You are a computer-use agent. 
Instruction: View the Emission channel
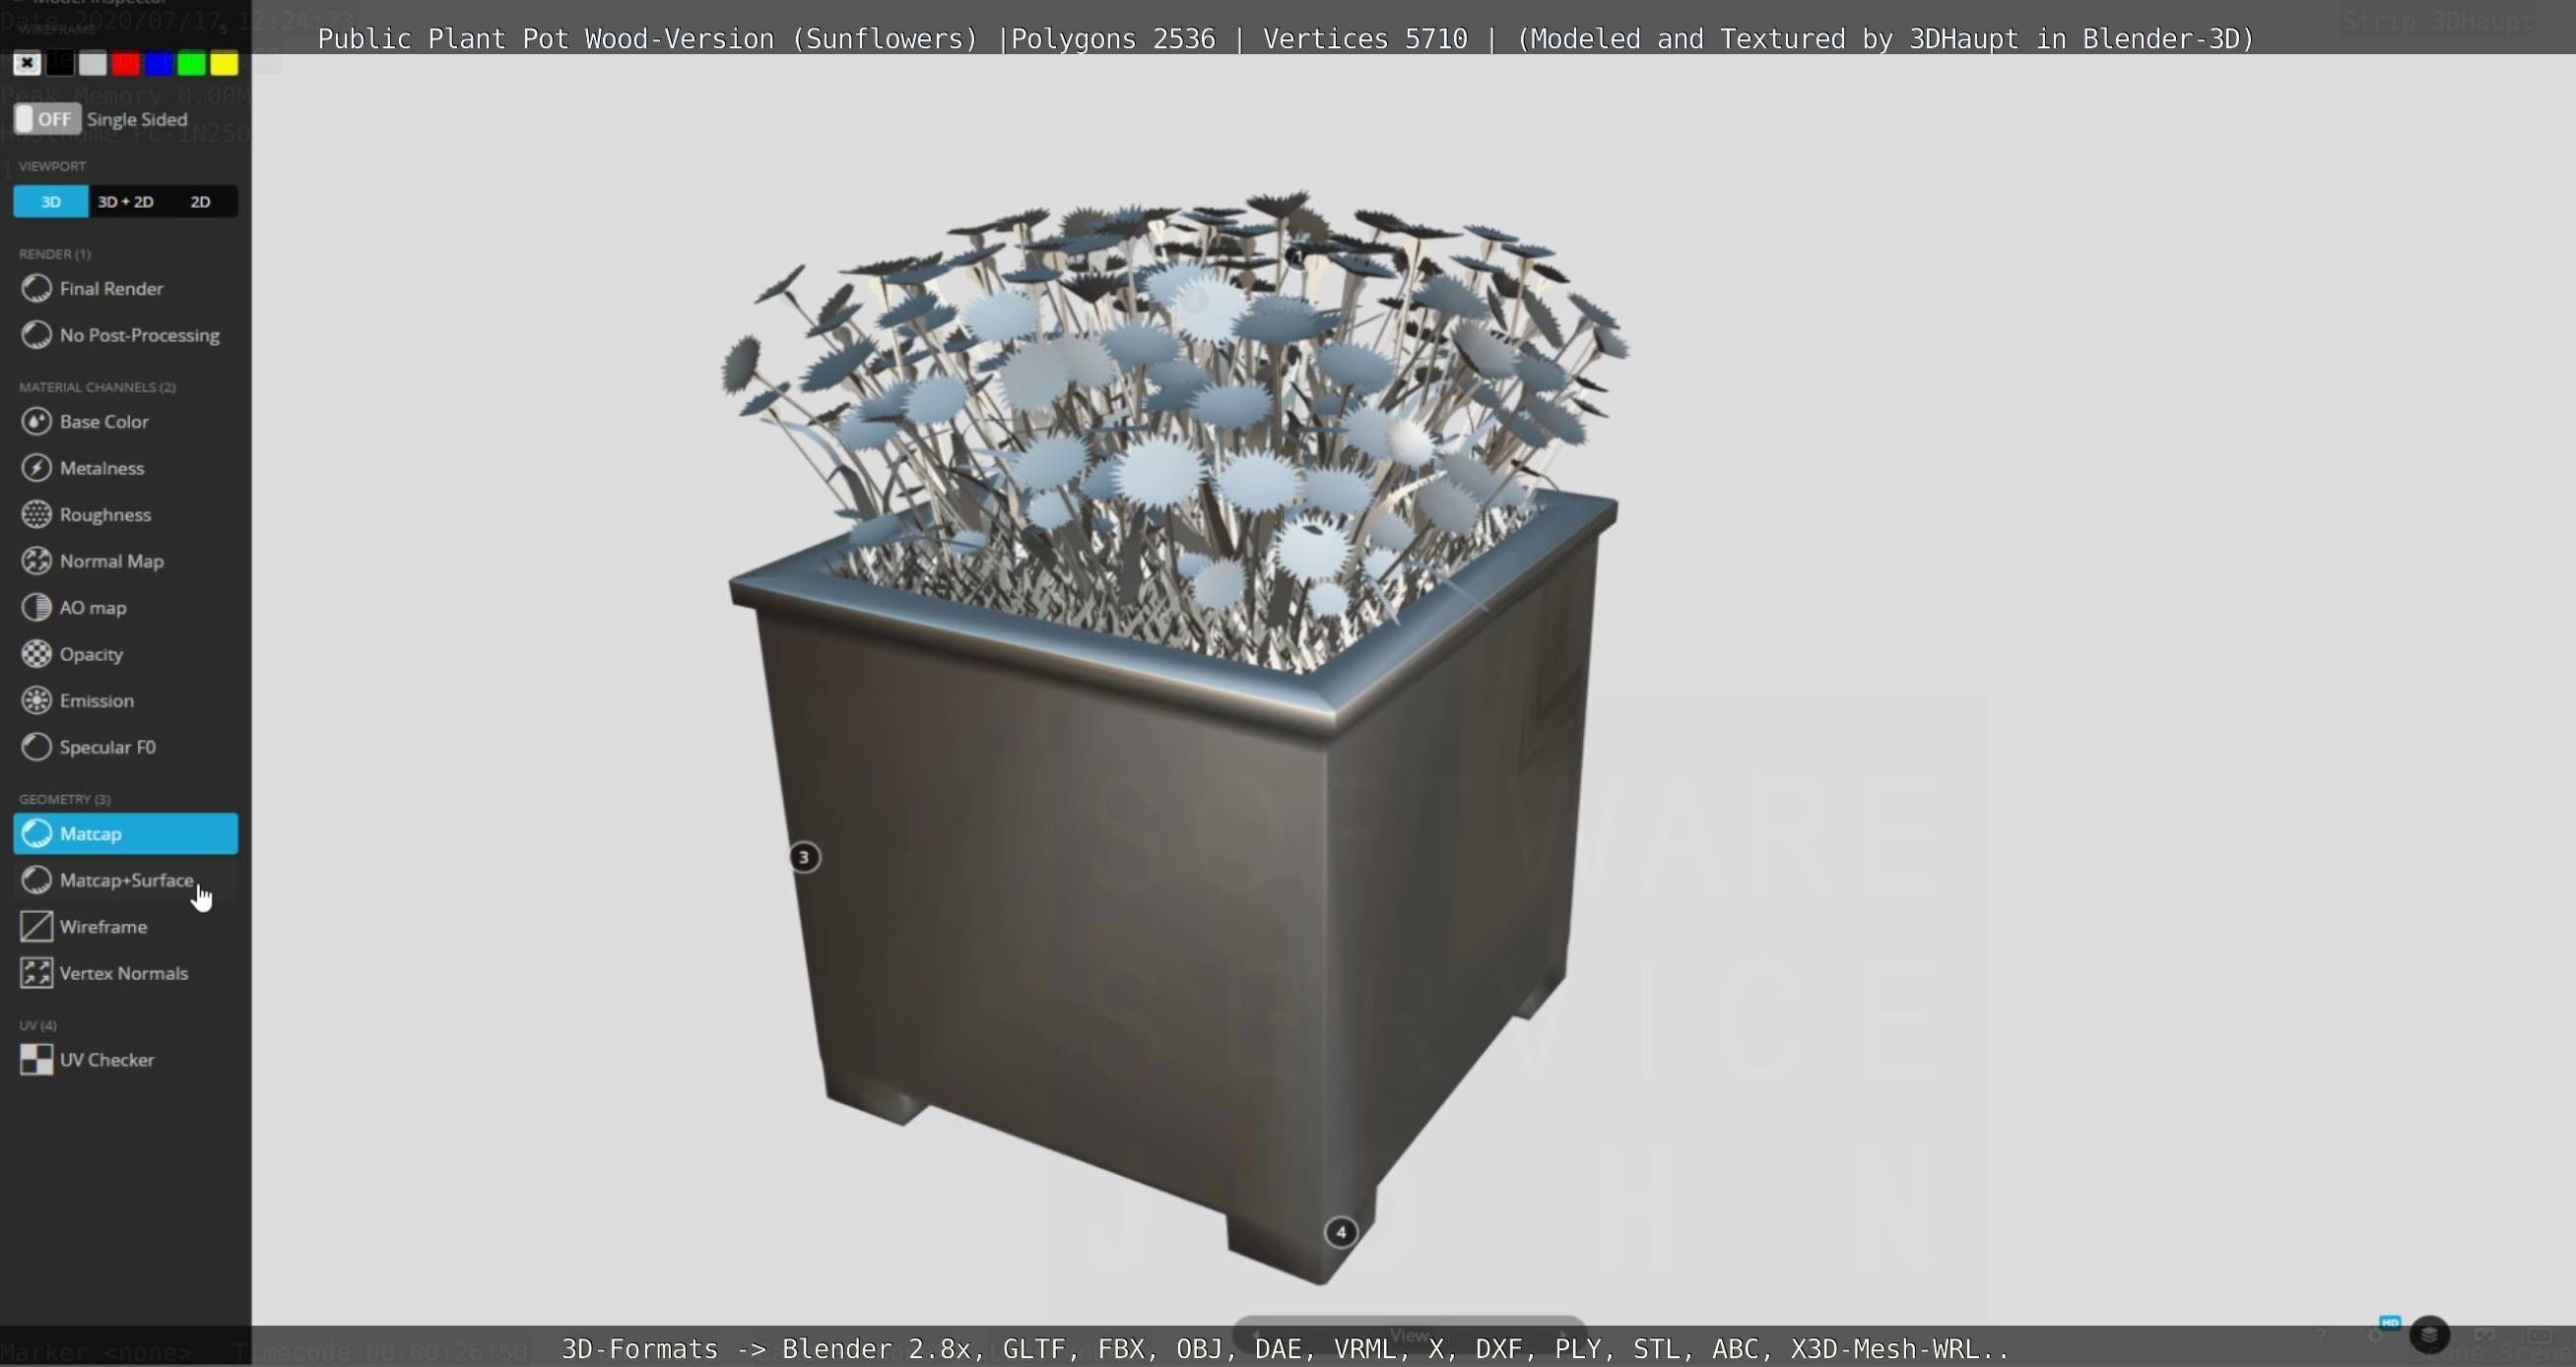point(125,700)
